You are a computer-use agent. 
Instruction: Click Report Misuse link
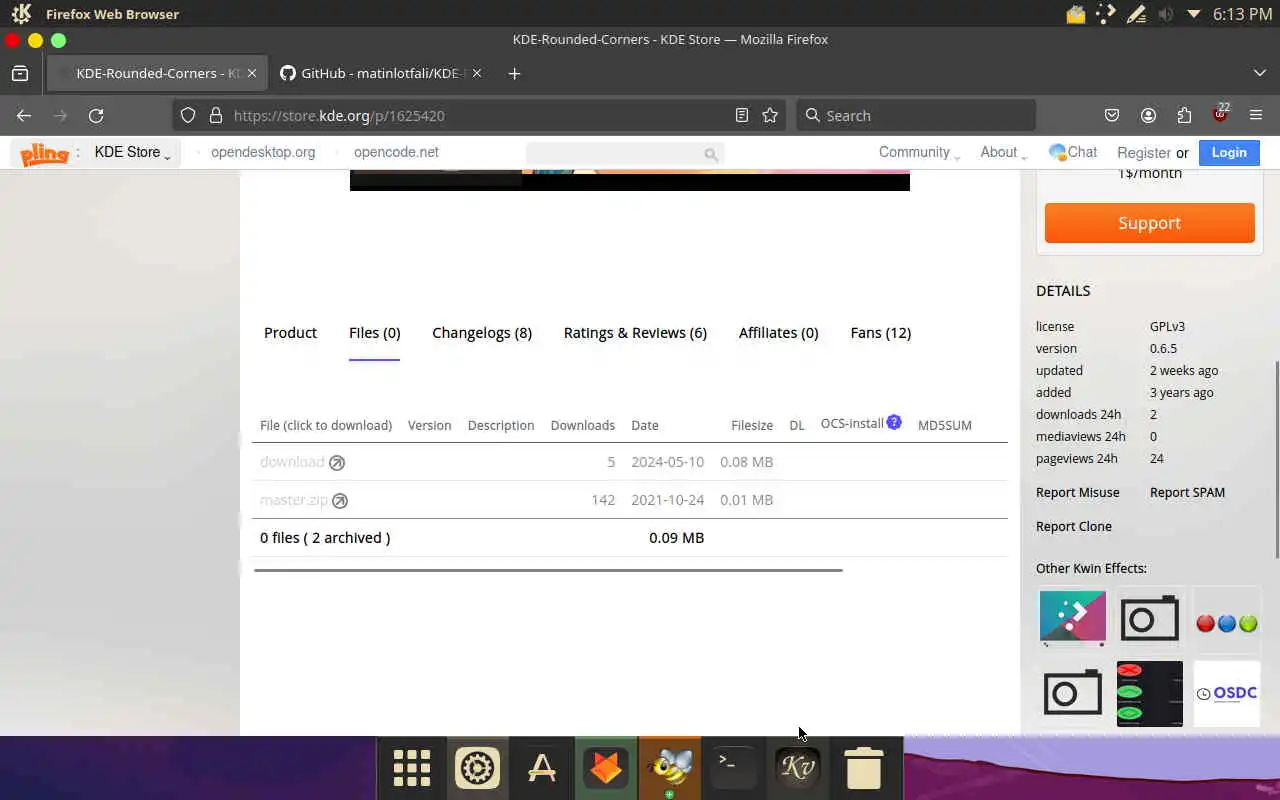click(x=1078, y=492)
